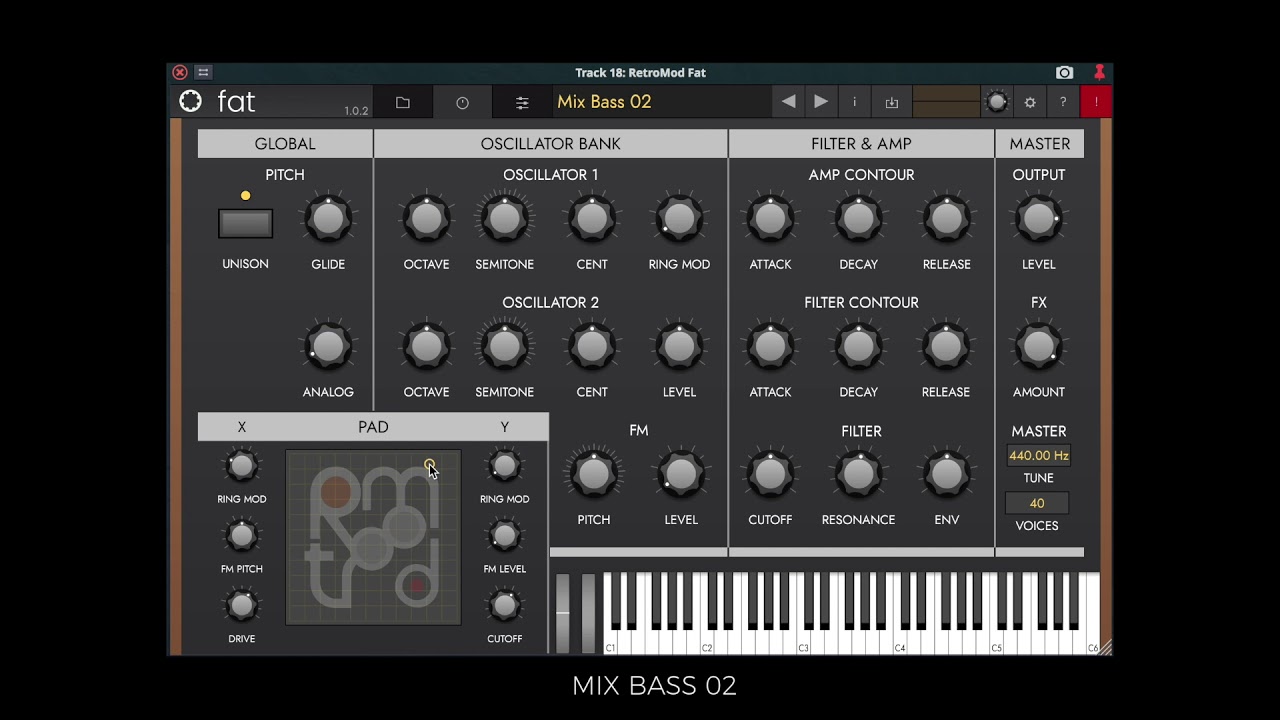The width and height of the screenshot is (1280, 720).
Task: Click the GLOBAL section header
Action: [x=285, y=144]
